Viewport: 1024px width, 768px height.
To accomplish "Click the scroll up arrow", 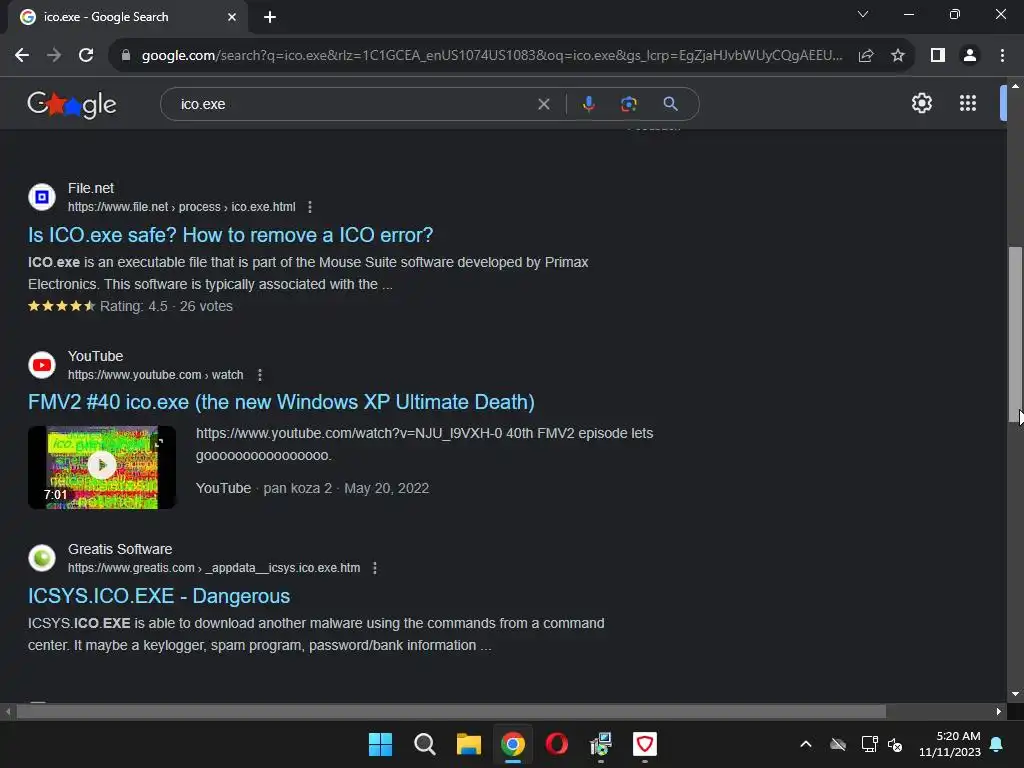I will 1015,86.
